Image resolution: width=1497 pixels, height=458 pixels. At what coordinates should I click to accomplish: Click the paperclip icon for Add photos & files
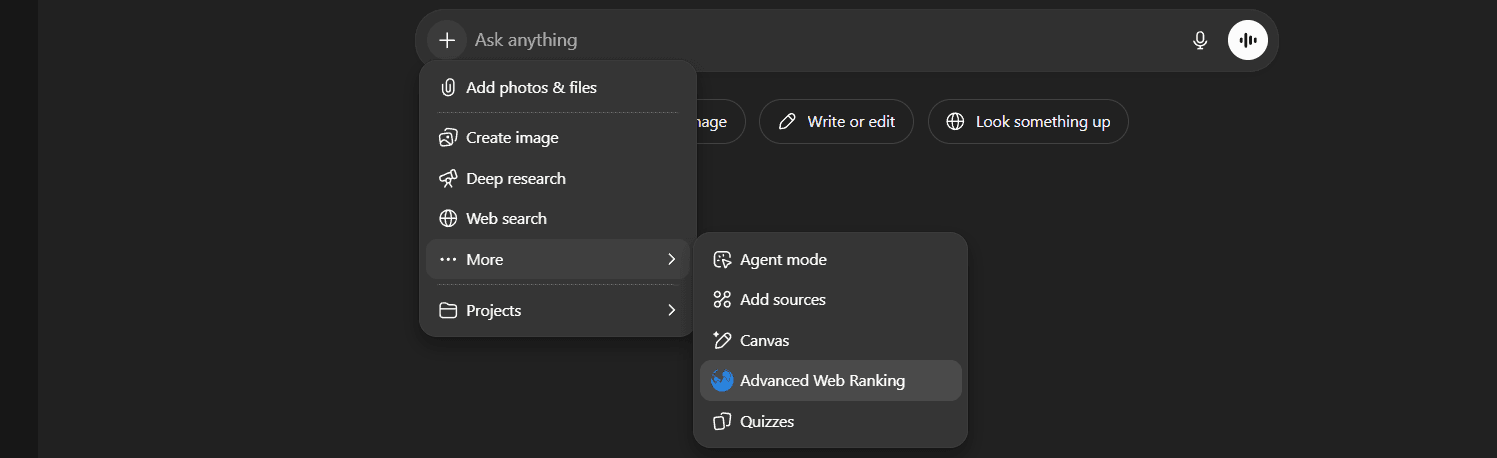pos(448,87)
